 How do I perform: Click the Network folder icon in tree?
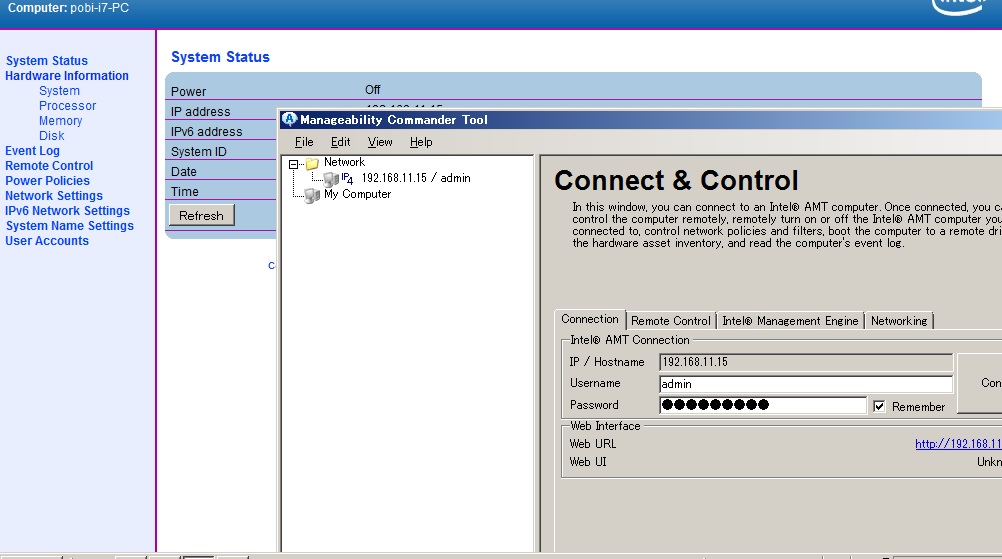coord(312,164)
